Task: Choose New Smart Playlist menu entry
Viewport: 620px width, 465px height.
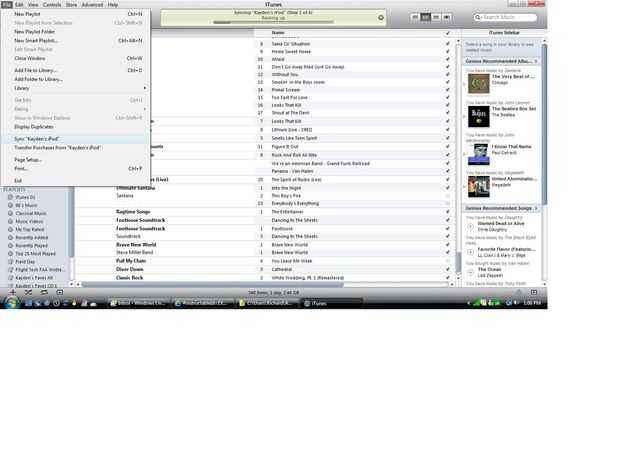Action: tap(77, 40)
